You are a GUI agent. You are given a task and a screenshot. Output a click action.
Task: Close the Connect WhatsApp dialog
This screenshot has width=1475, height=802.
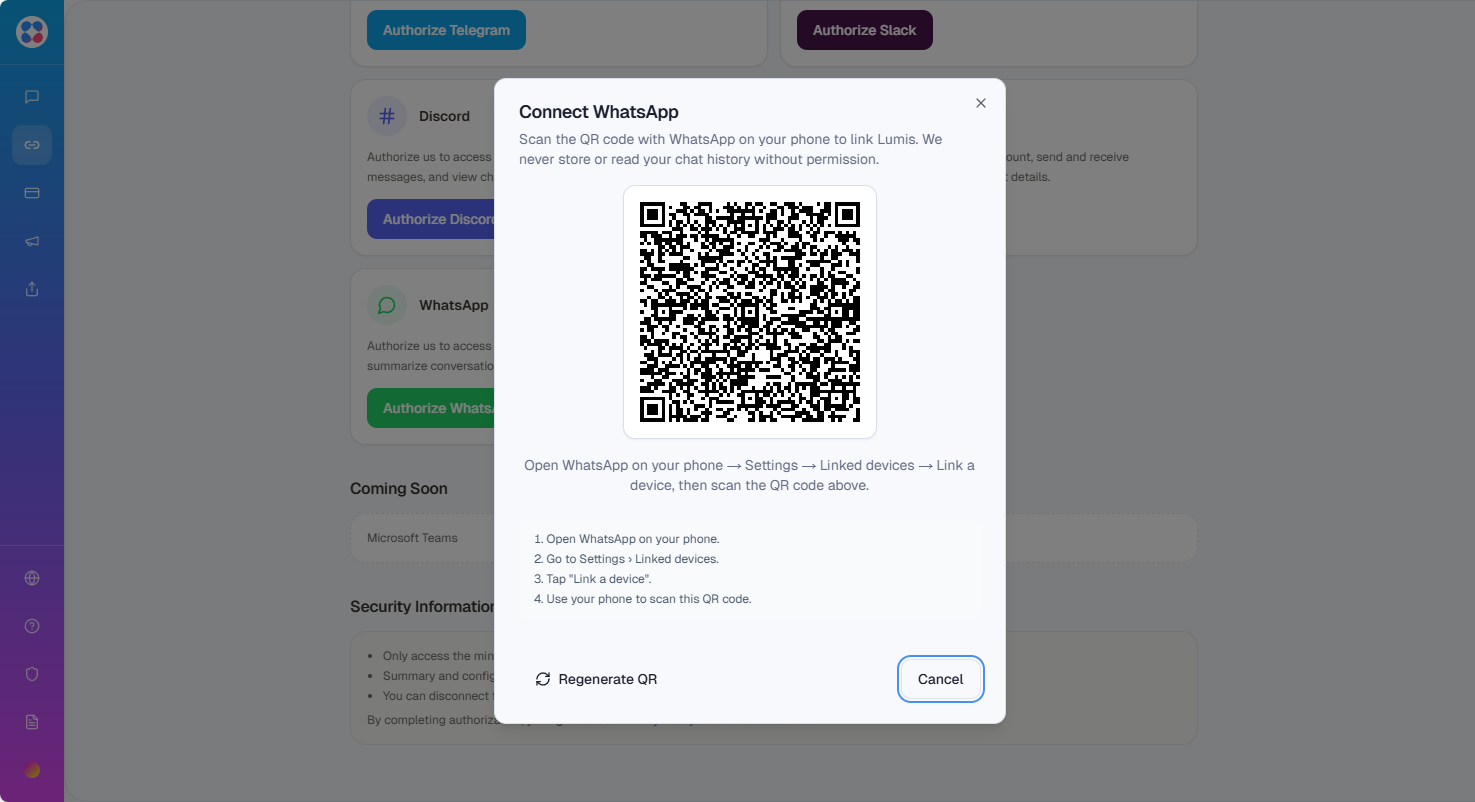981,103
